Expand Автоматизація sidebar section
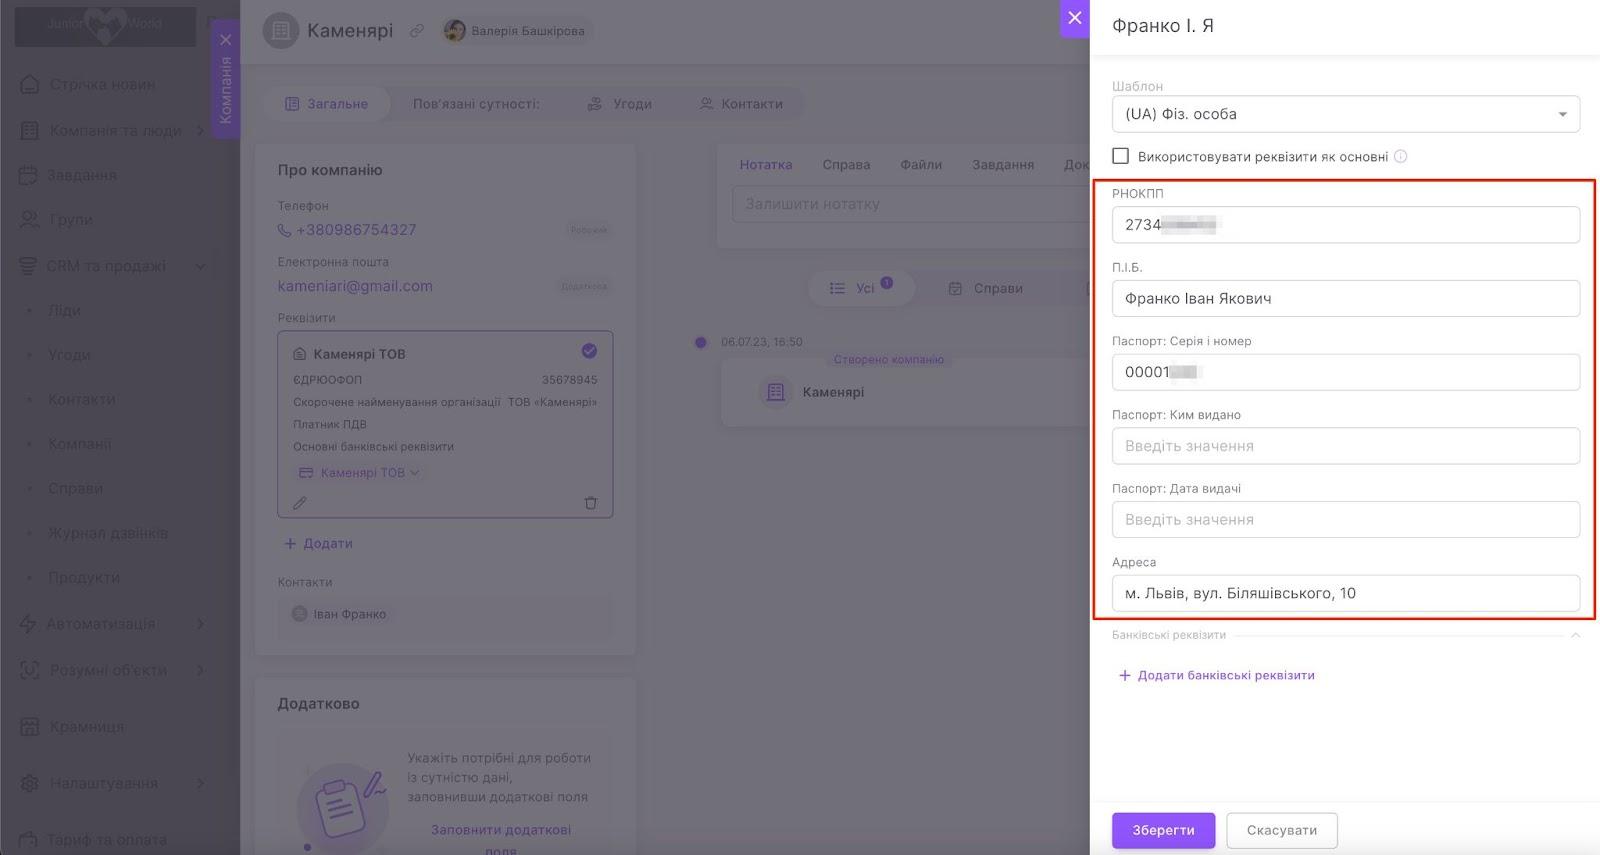Viewport: 1600px width, 855px height. [x=100, y=624]
